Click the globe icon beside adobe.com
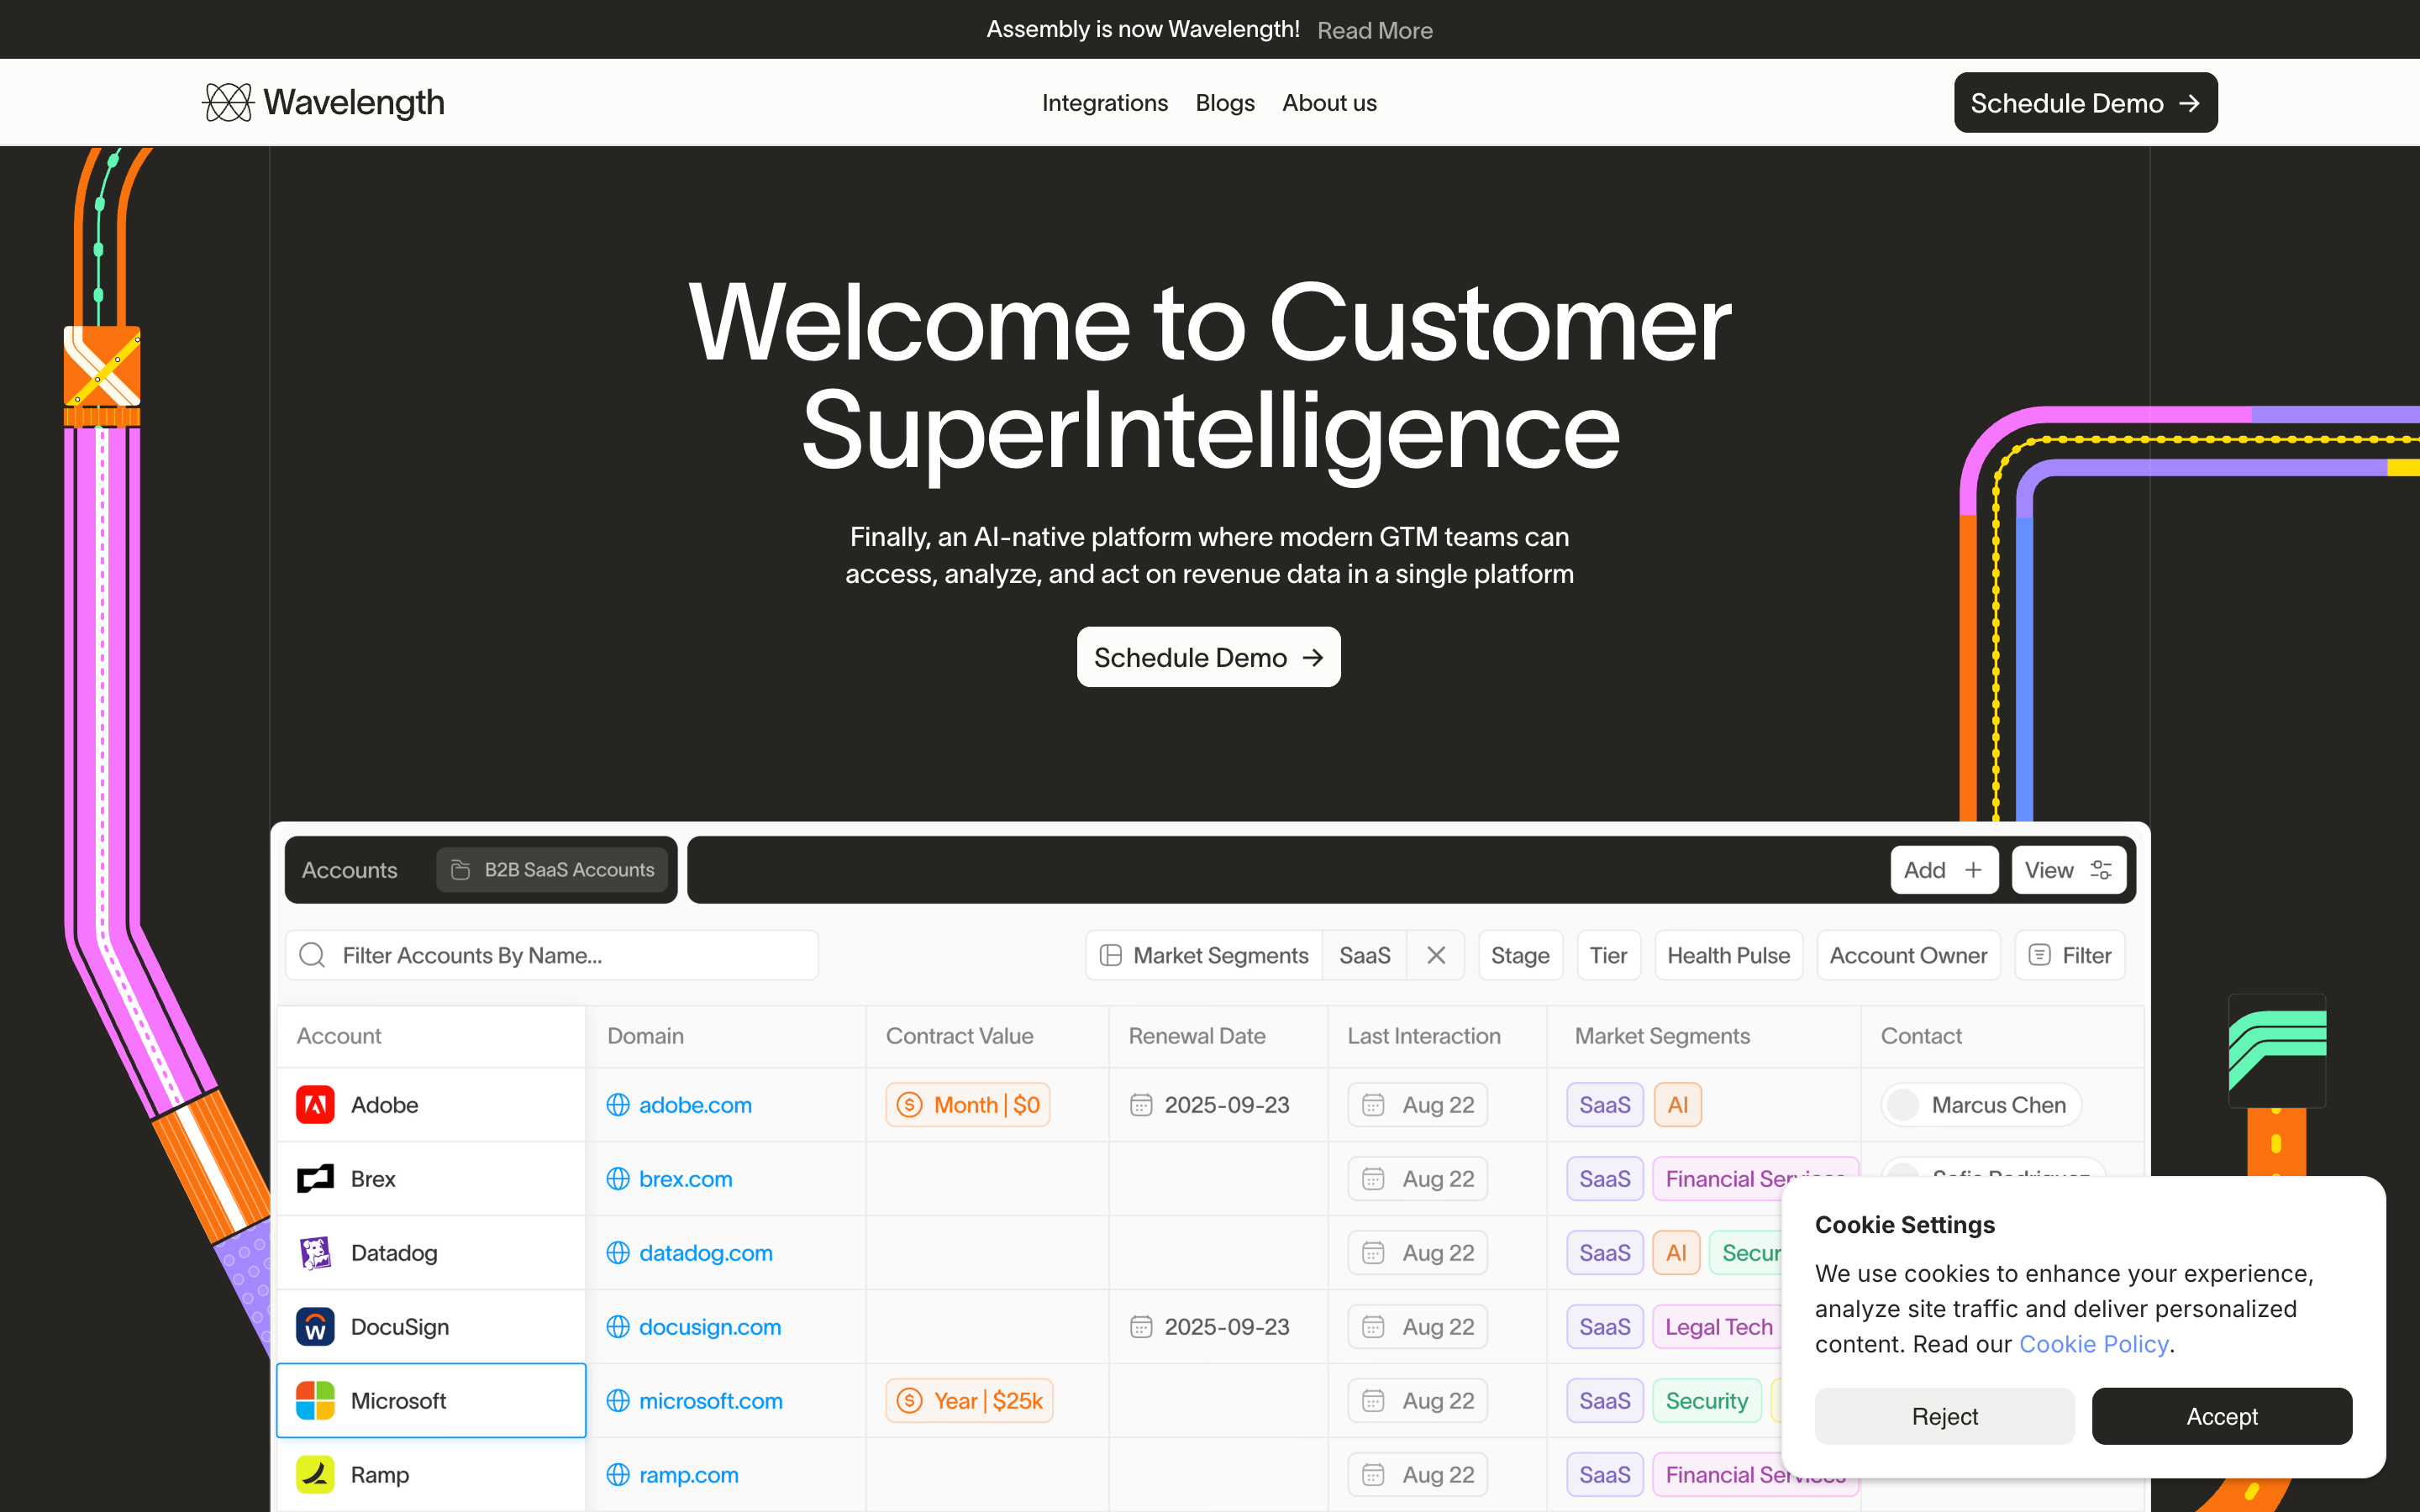 pyautogui.click(x=618, y=1105)
